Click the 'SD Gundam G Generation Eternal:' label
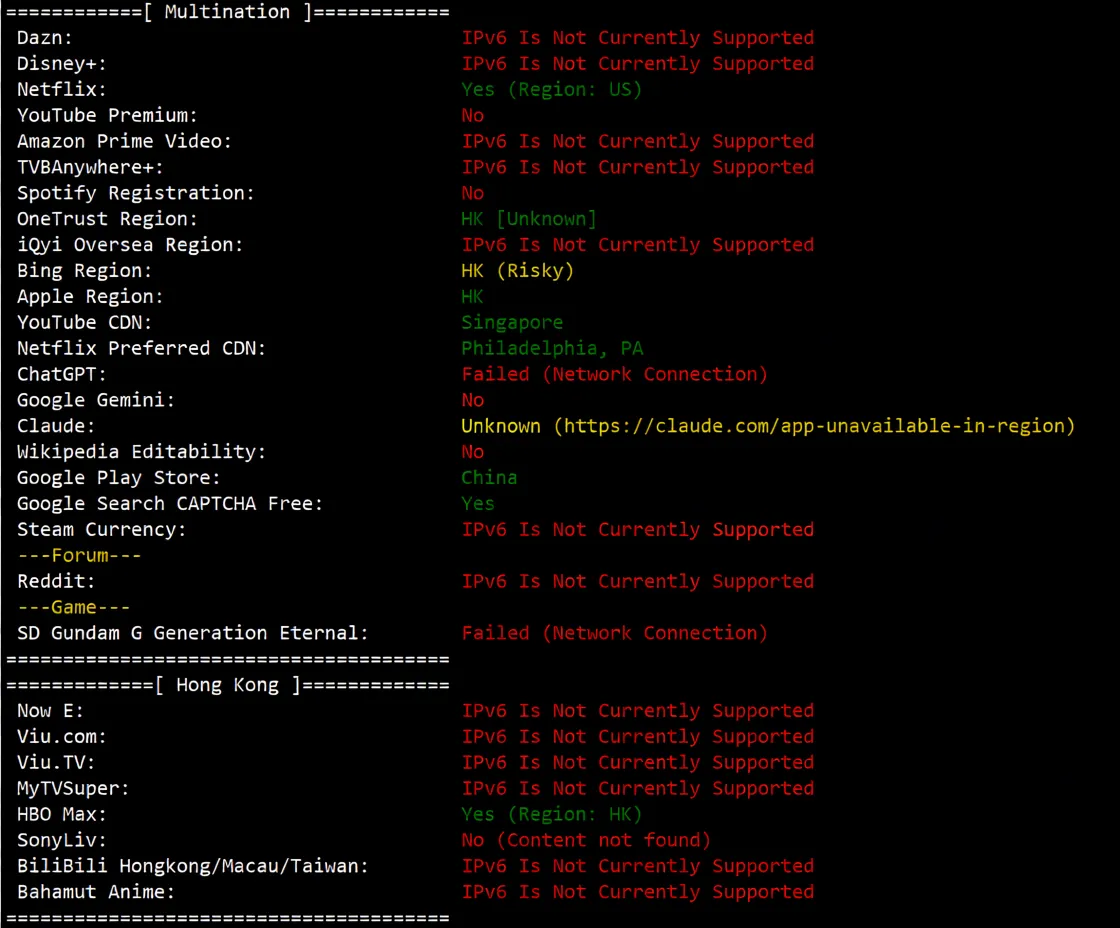The image size is (1120, 928). point(193,633)
